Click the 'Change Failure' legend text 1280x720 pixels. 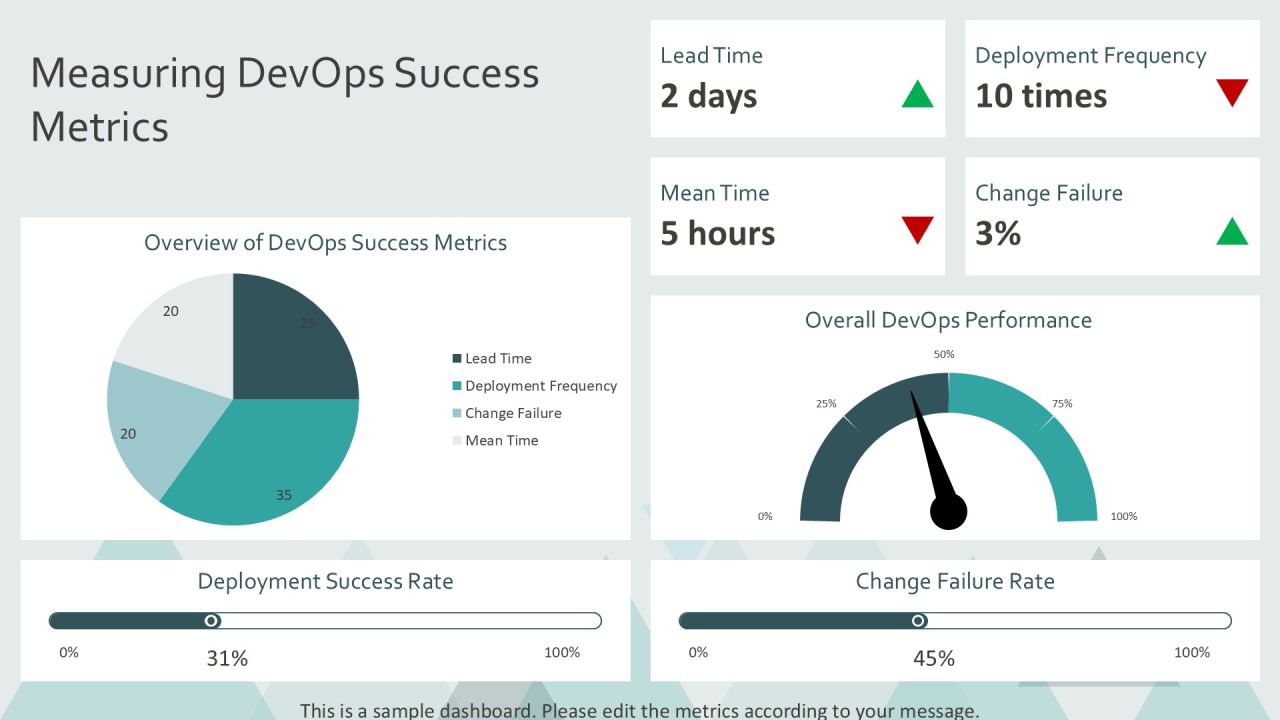(513, 413)
